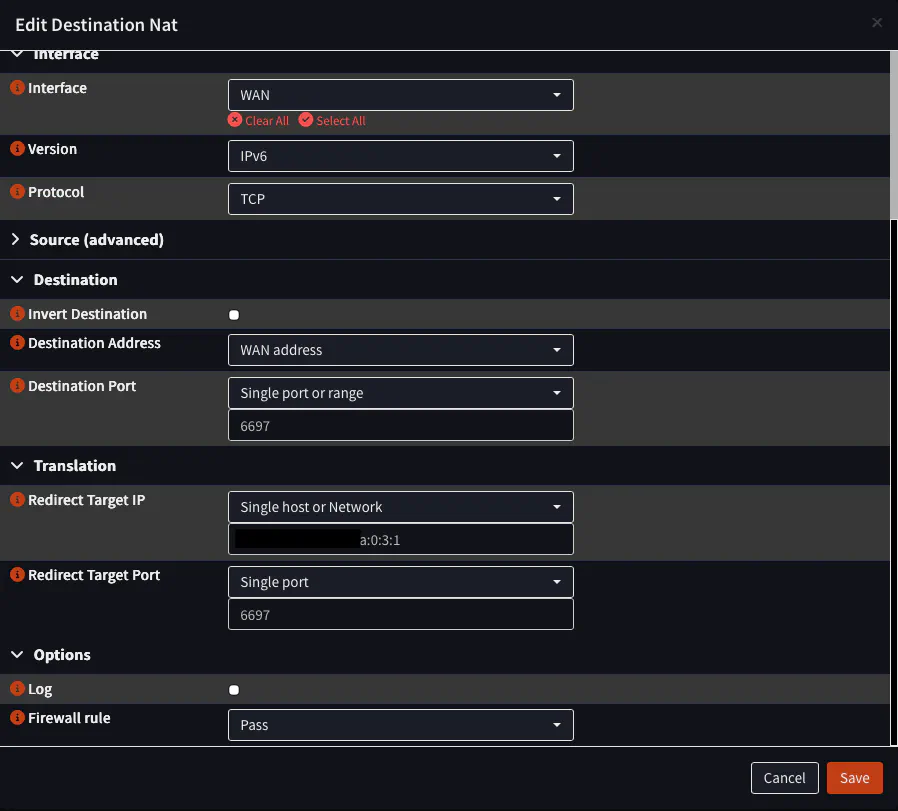This screenshot has height=811, width=898.
Task: Show help for Destination Address field
Action: 17,343
